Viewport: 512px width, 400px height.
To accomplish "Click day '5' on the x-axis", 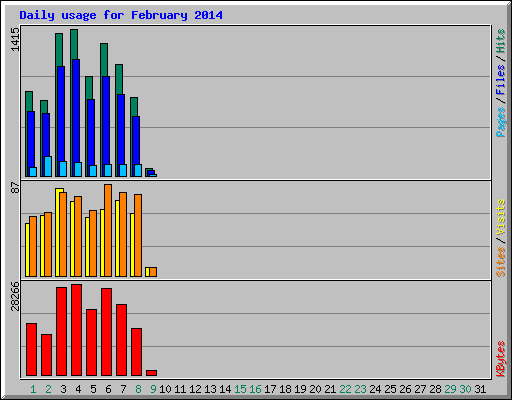I will coord(93,389).
